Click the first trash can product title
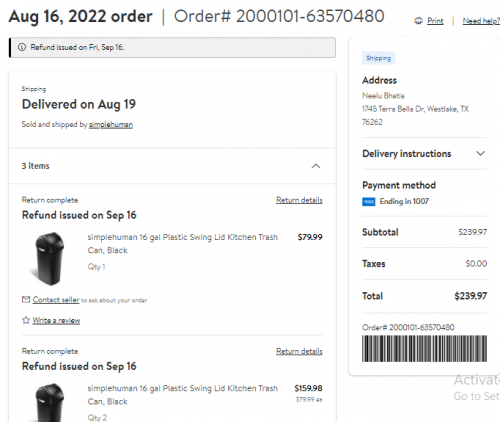The width and height of the screenshot is (500, 422). [x=182, y=244]
